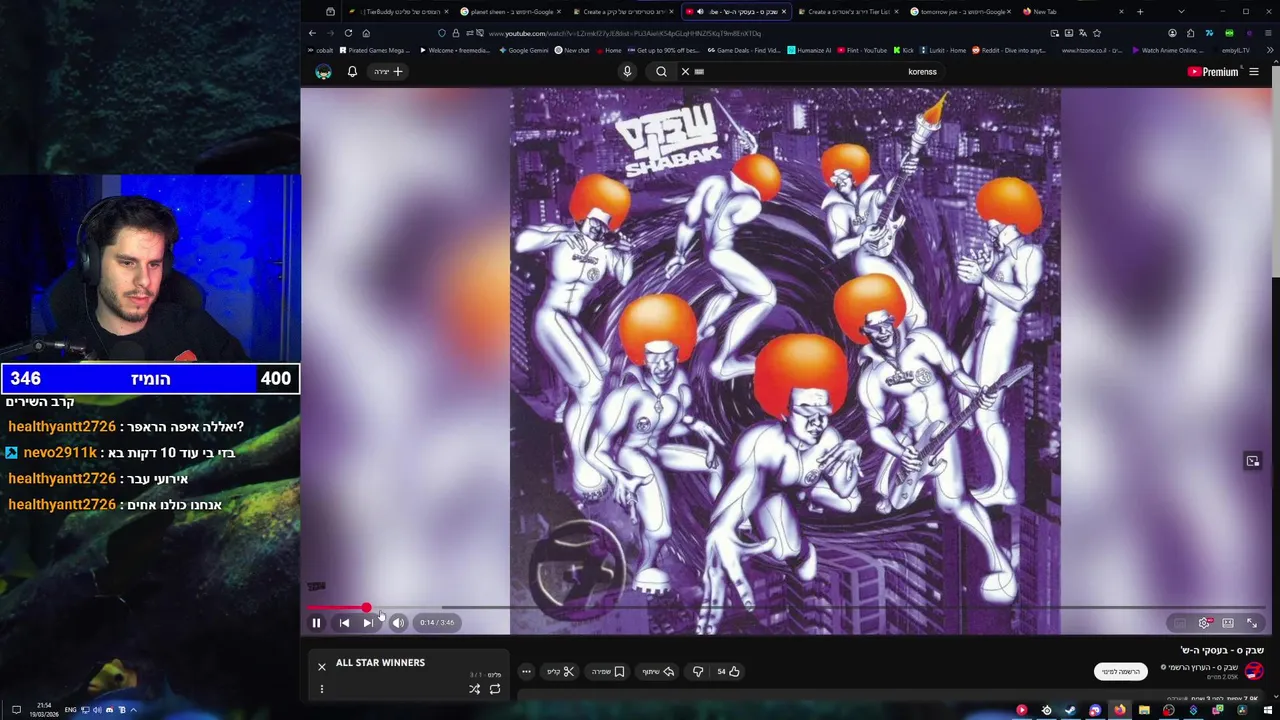This screenshot has height=720, width=1280.
Task: Mute the playing YouTube tab
Action: [x=700, y=12]
